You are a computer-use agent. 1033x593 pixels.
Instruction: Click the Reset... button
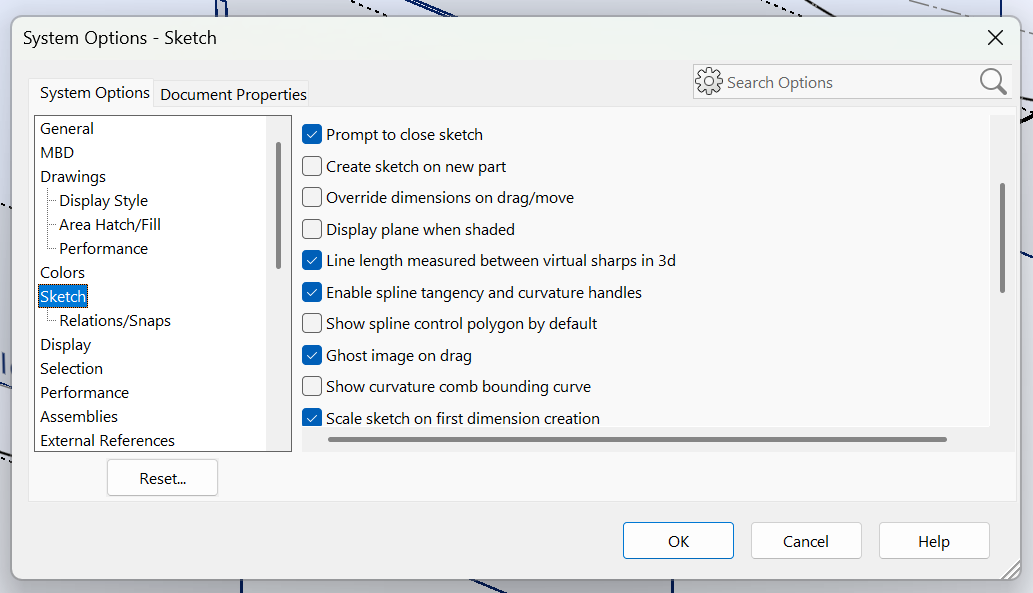pyautogui.click(x=163, y=478)
